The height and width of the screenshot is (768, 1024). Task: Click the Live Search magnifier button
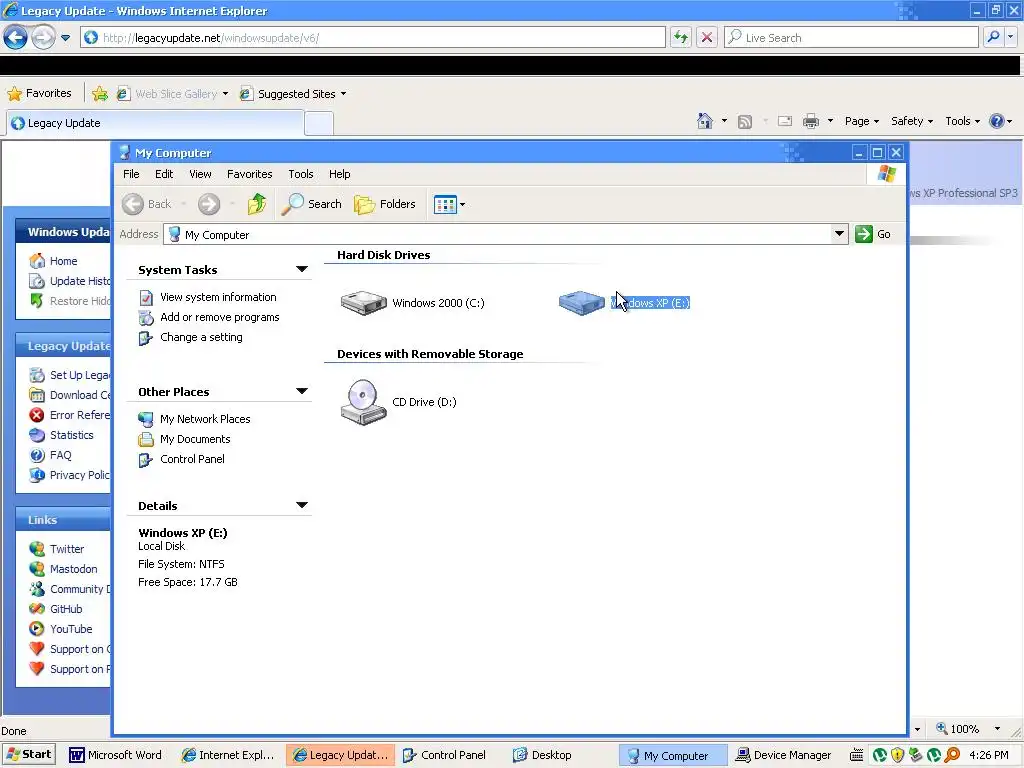point(993,37)
